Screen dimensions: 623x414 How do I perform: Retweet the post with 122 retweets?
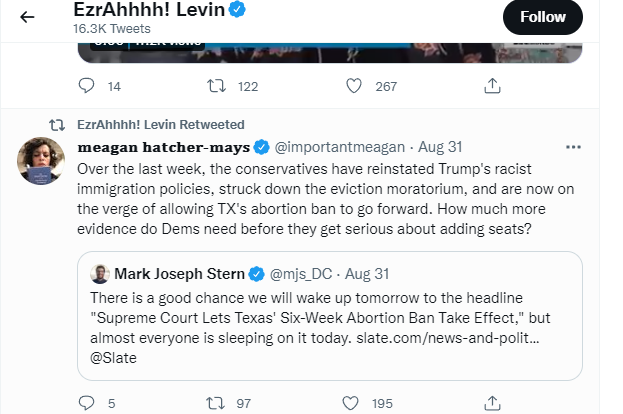point(217,86)
